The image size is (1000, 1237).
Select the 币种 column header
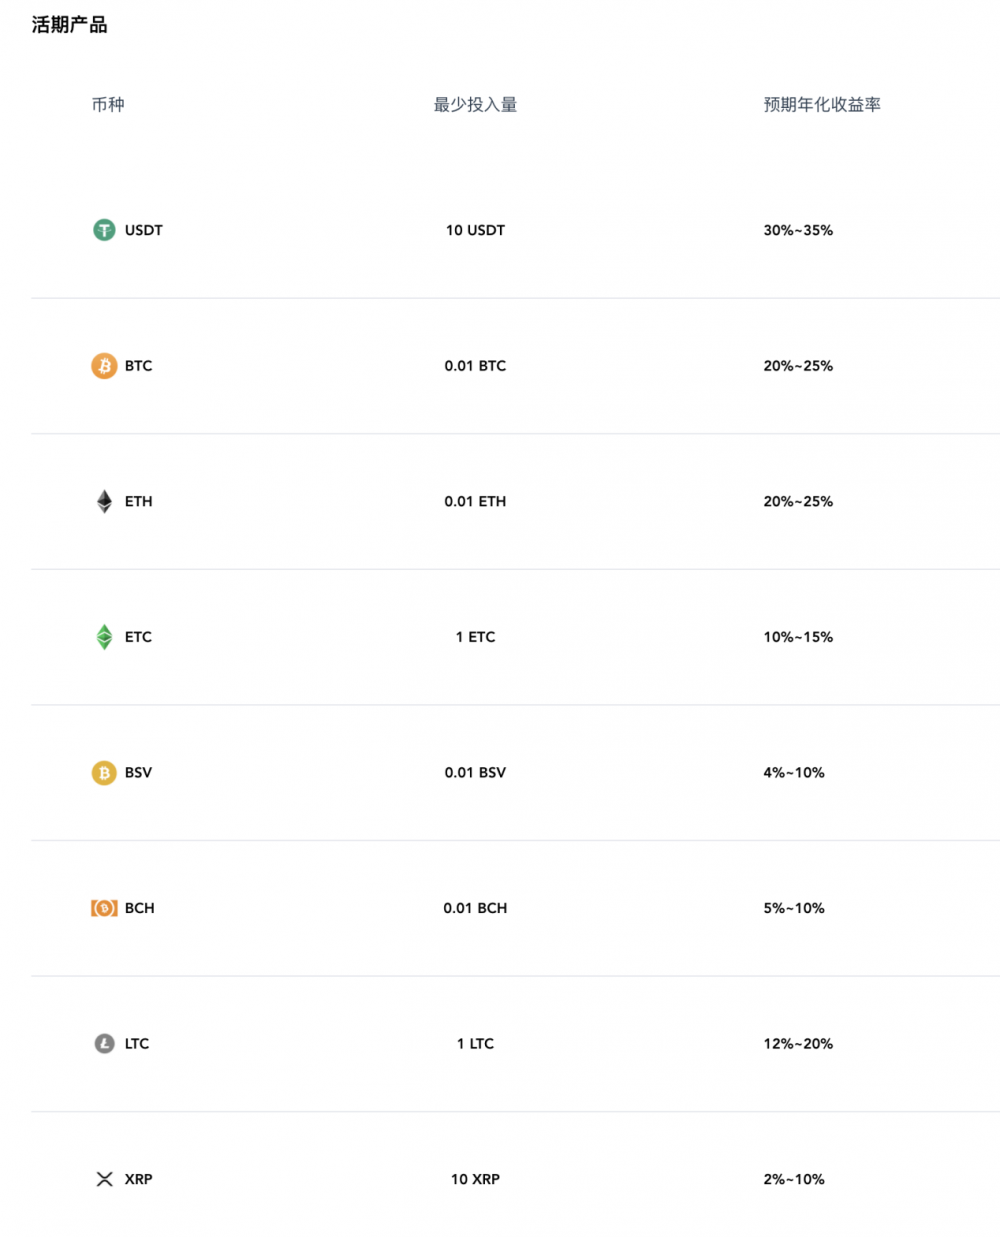tap(108, 105)
